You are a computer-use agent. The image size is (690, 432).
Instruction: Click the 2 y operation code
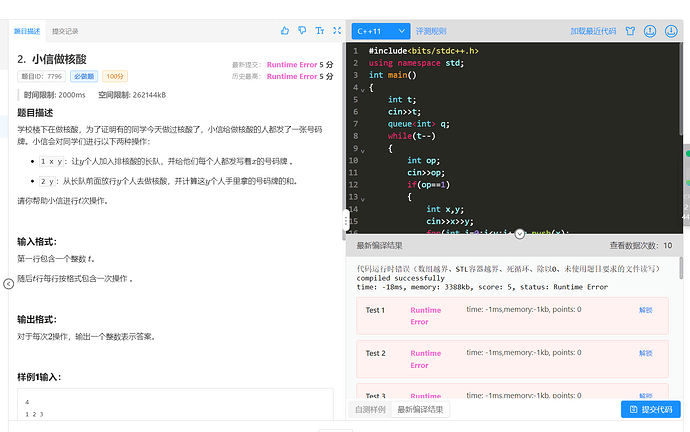47,181
